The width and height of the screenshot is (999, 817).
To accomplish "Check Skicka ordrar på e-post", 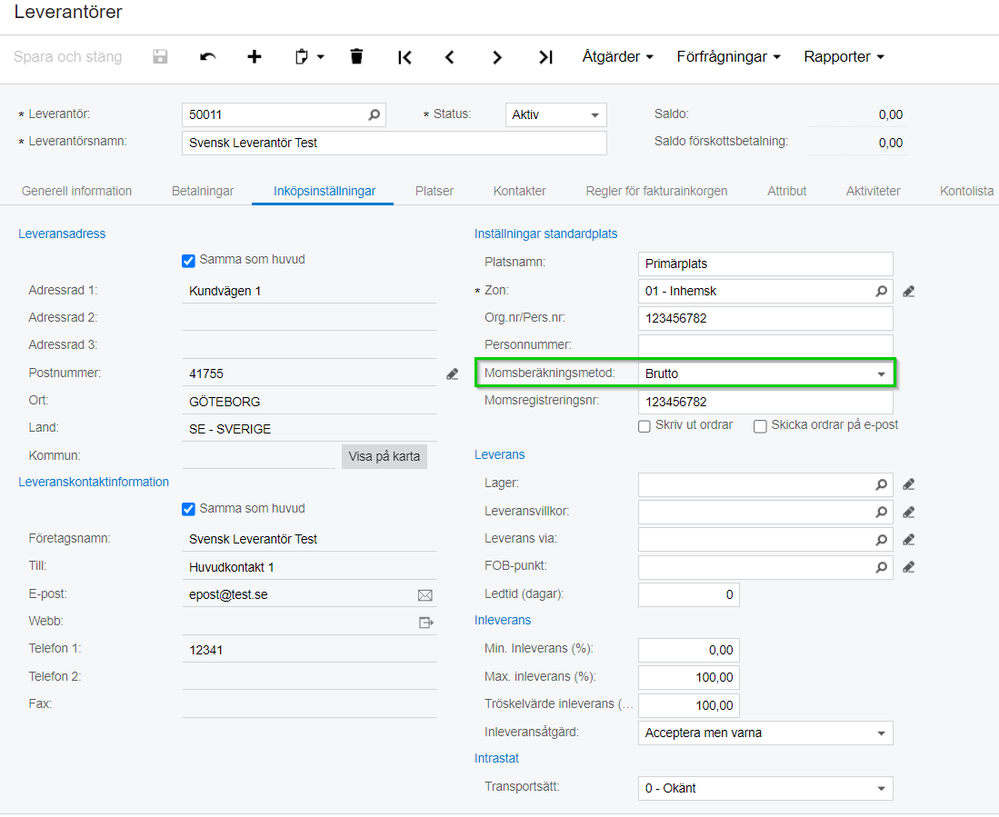I will coord(760,426).
